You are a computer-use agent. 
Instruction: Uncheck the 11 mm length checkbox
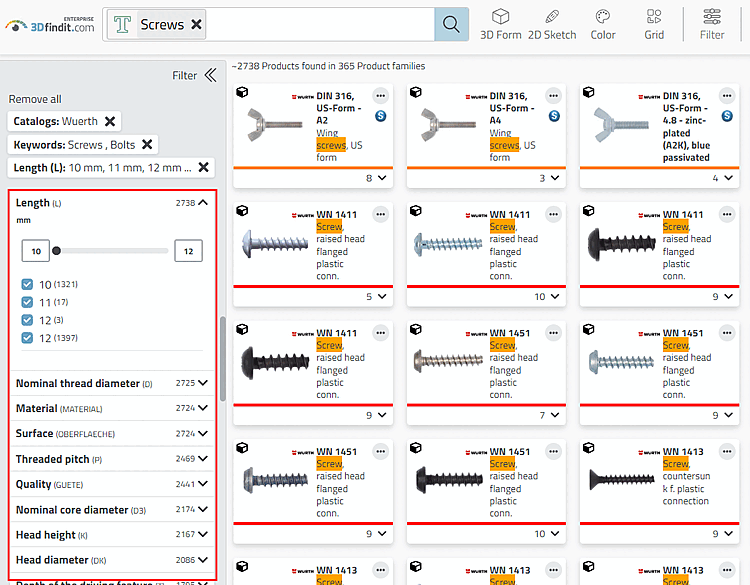point(28,303)
